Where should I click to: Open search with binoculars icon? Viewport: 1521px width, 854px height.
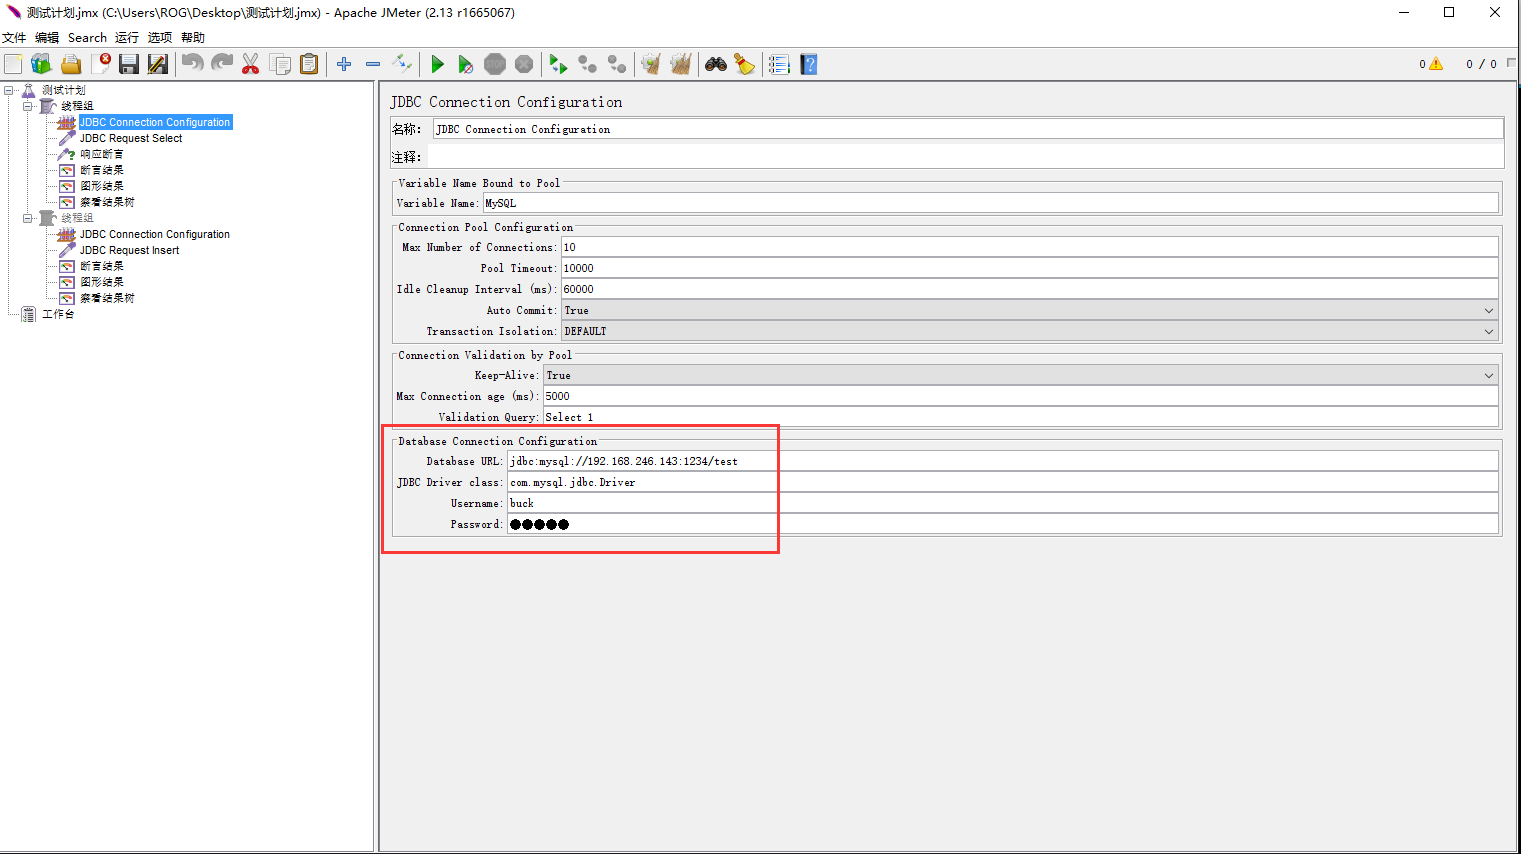pos(716,64)
